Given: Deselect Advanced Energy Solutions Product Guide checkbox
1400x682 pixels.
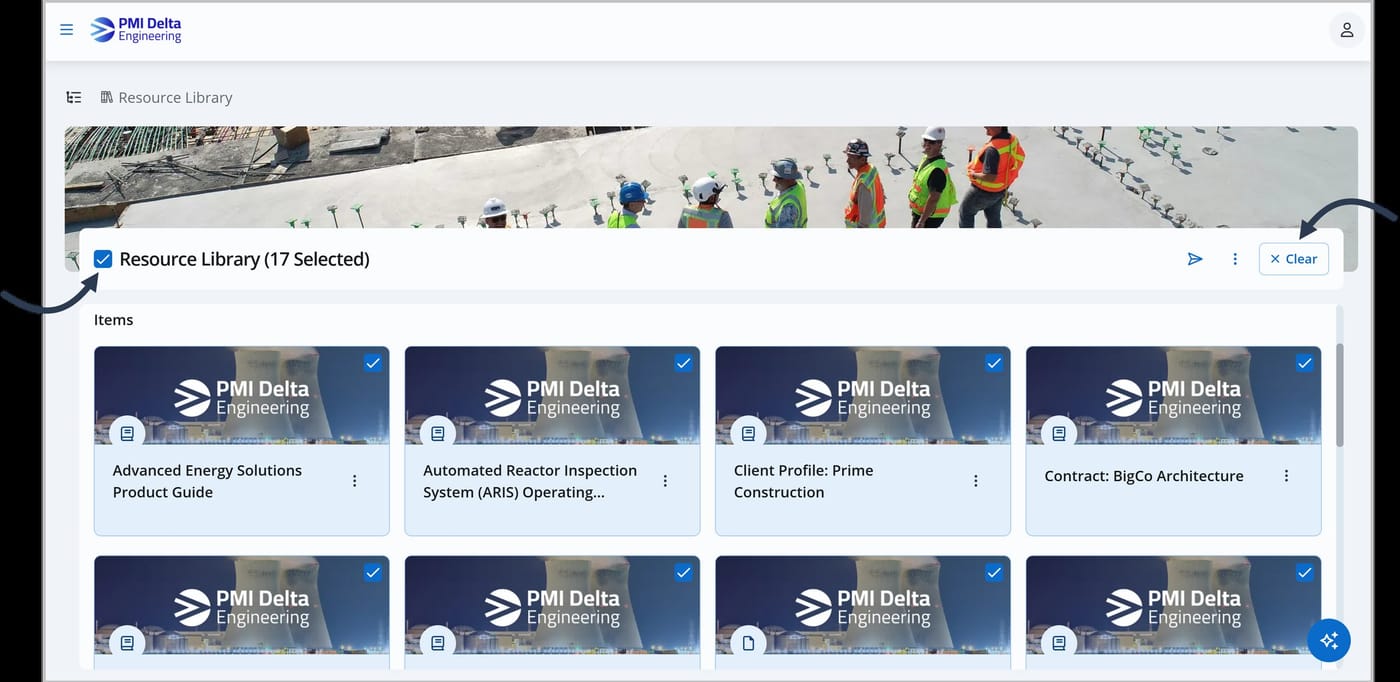Looking at the screenshot, I should (373, 363).
